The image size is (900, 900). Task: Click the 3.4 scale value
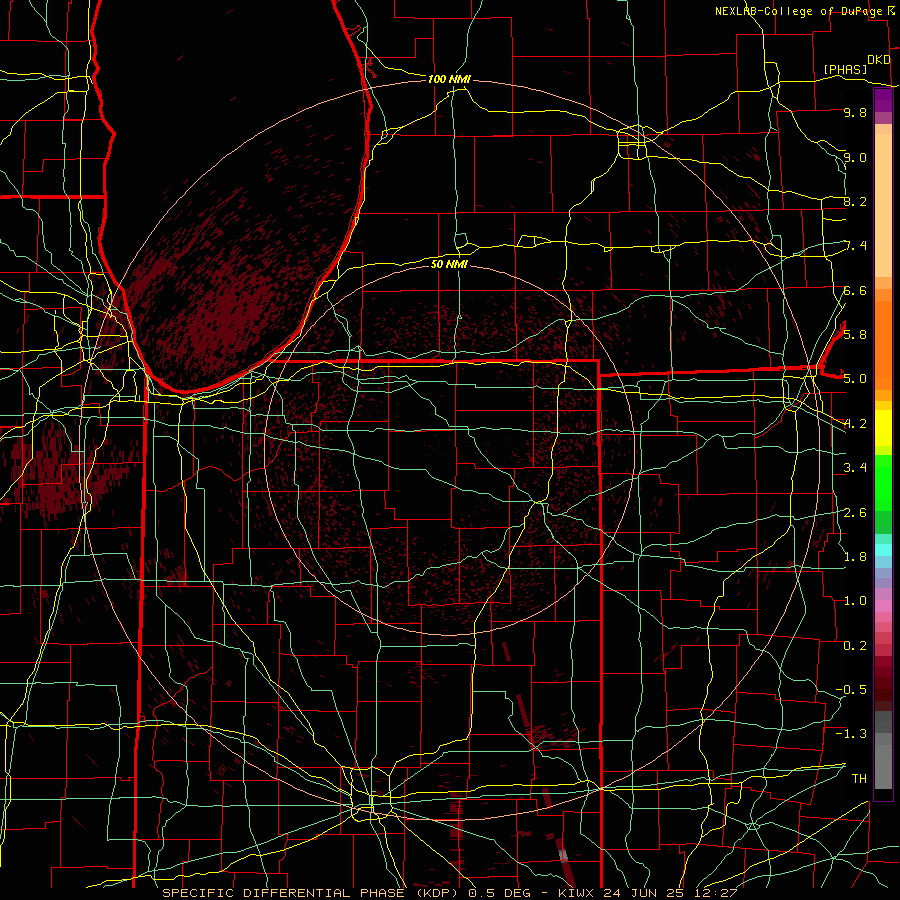(x=855, y=467)
